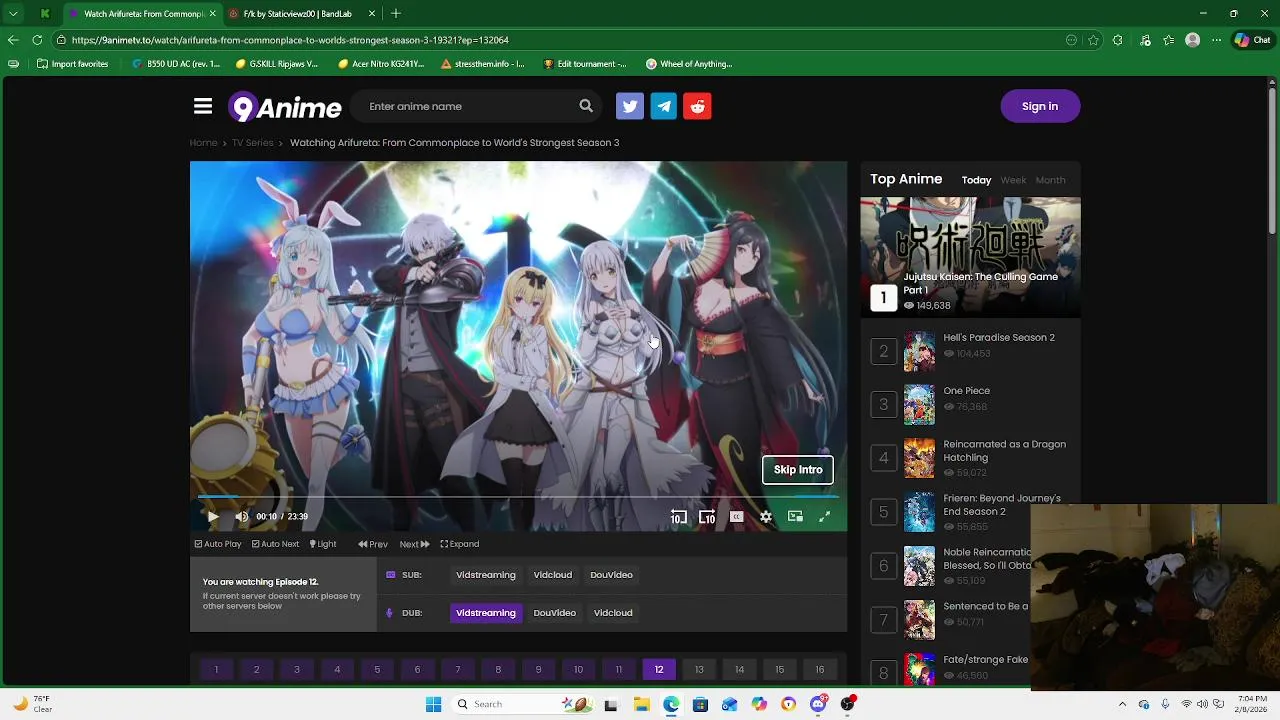Select DUB Vidstreaming server
The image size is (1280, 720).
pos(486,613)
